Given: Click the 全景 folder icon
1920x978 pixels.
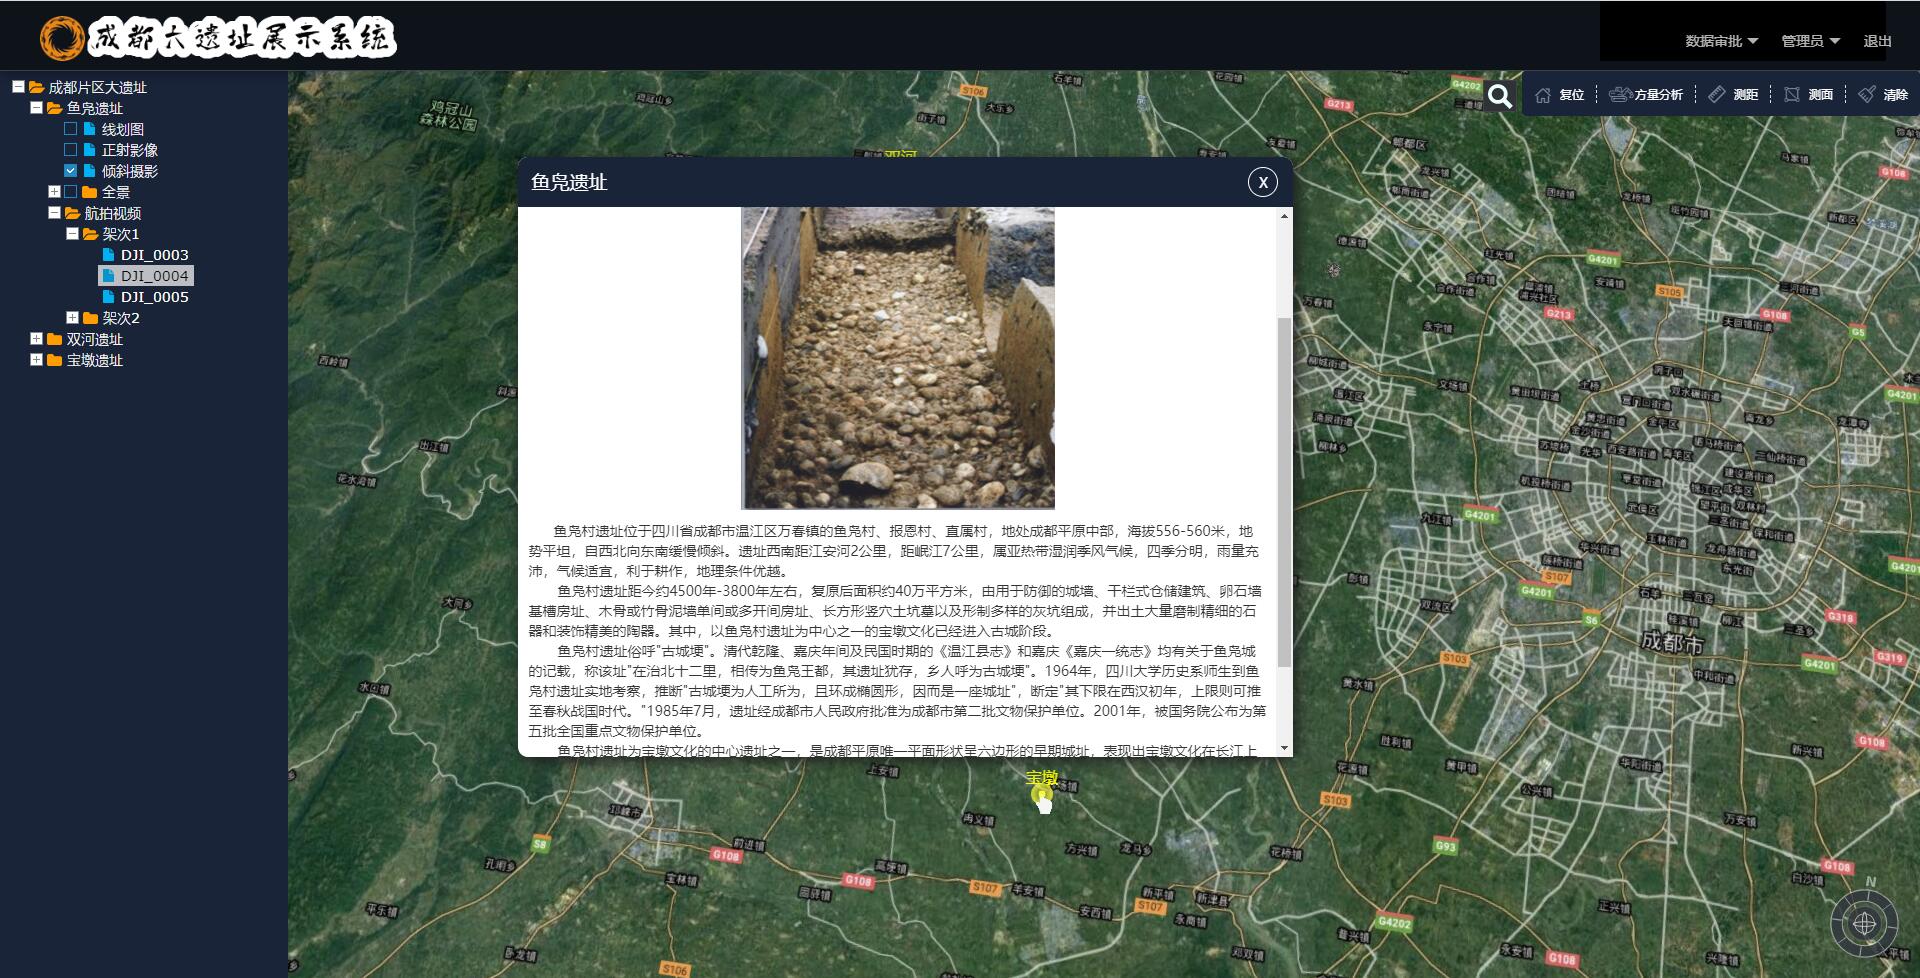Looking at the screenshot, I should tap(90, 192).
